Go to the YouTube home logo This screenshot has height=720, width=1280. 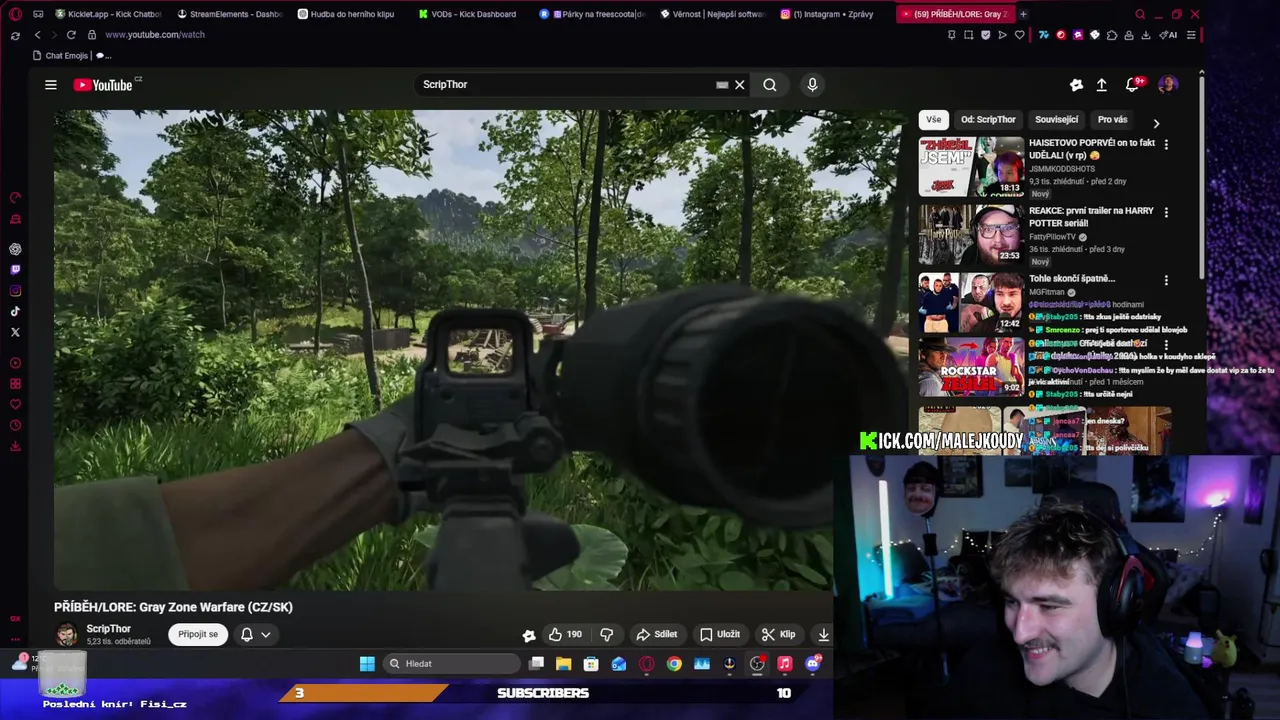point(103,85)
